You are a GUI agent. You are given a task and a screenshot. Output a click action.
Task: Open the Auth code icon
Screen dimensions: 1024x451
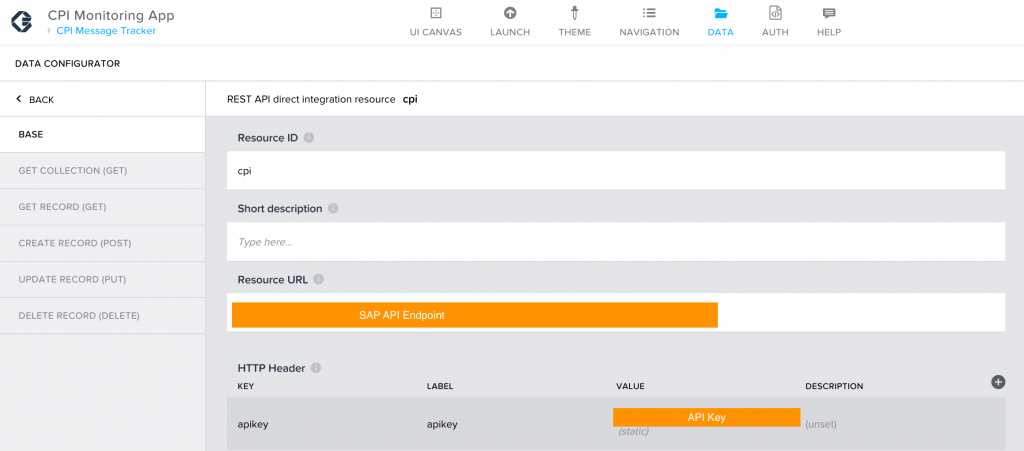click(775, 13)
